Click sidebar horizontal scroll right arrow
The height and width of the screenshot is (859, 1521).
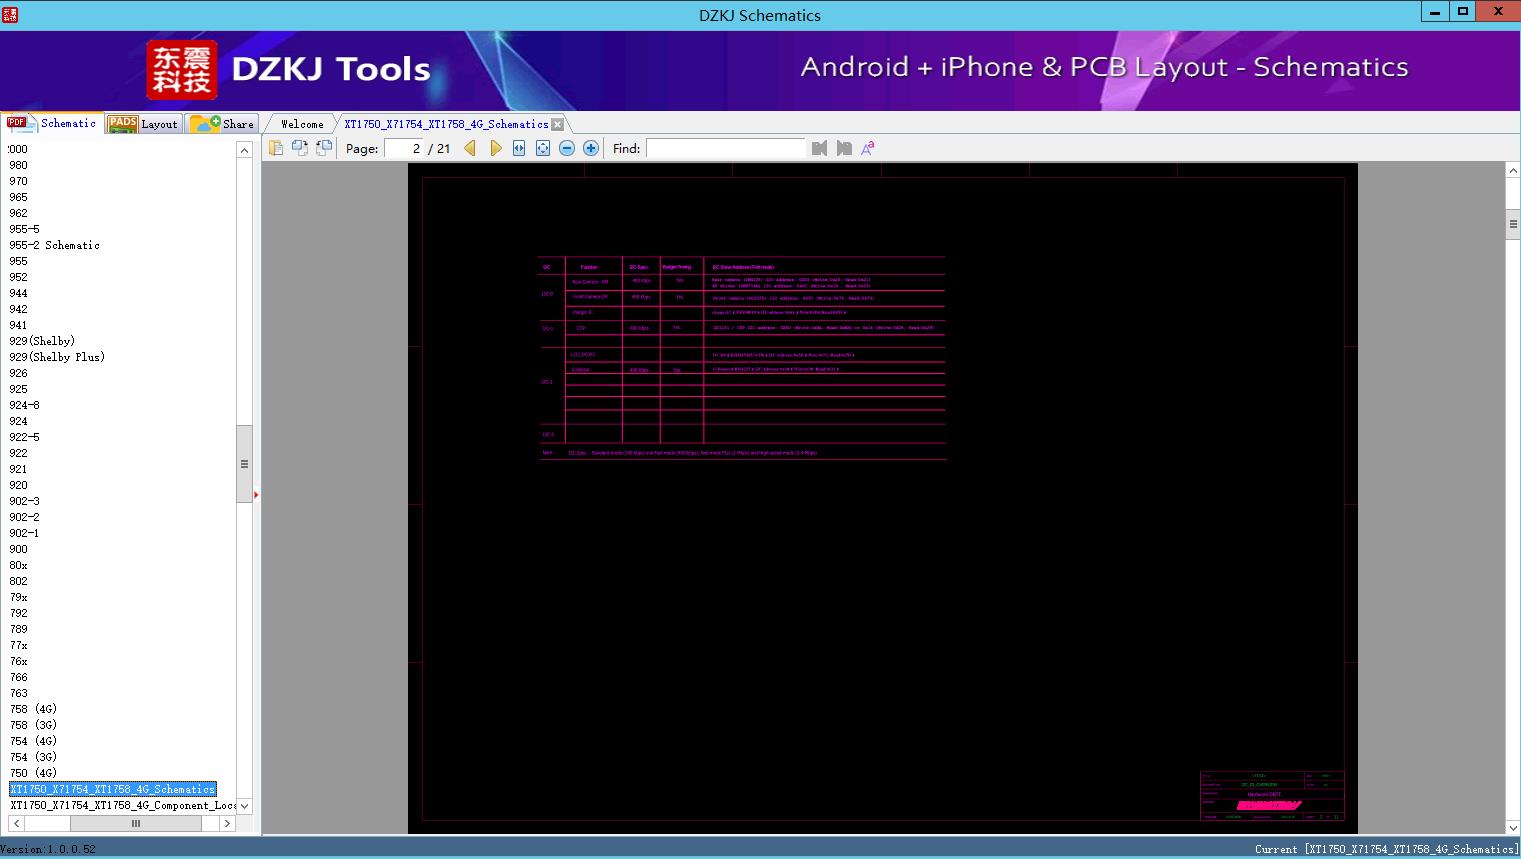(x=227, y=824)
